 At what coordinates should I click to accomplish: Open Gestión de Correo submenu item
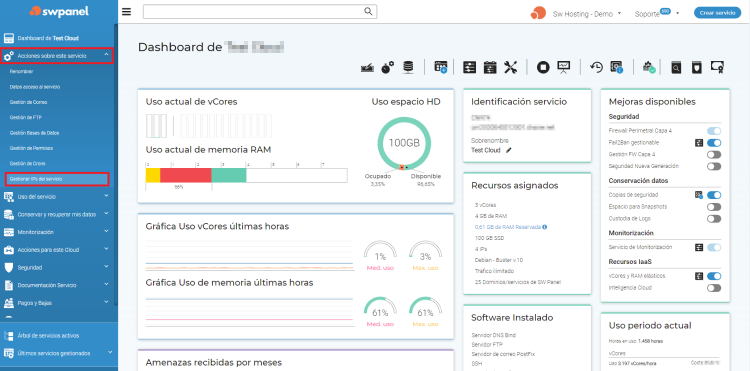pos(28,102)
